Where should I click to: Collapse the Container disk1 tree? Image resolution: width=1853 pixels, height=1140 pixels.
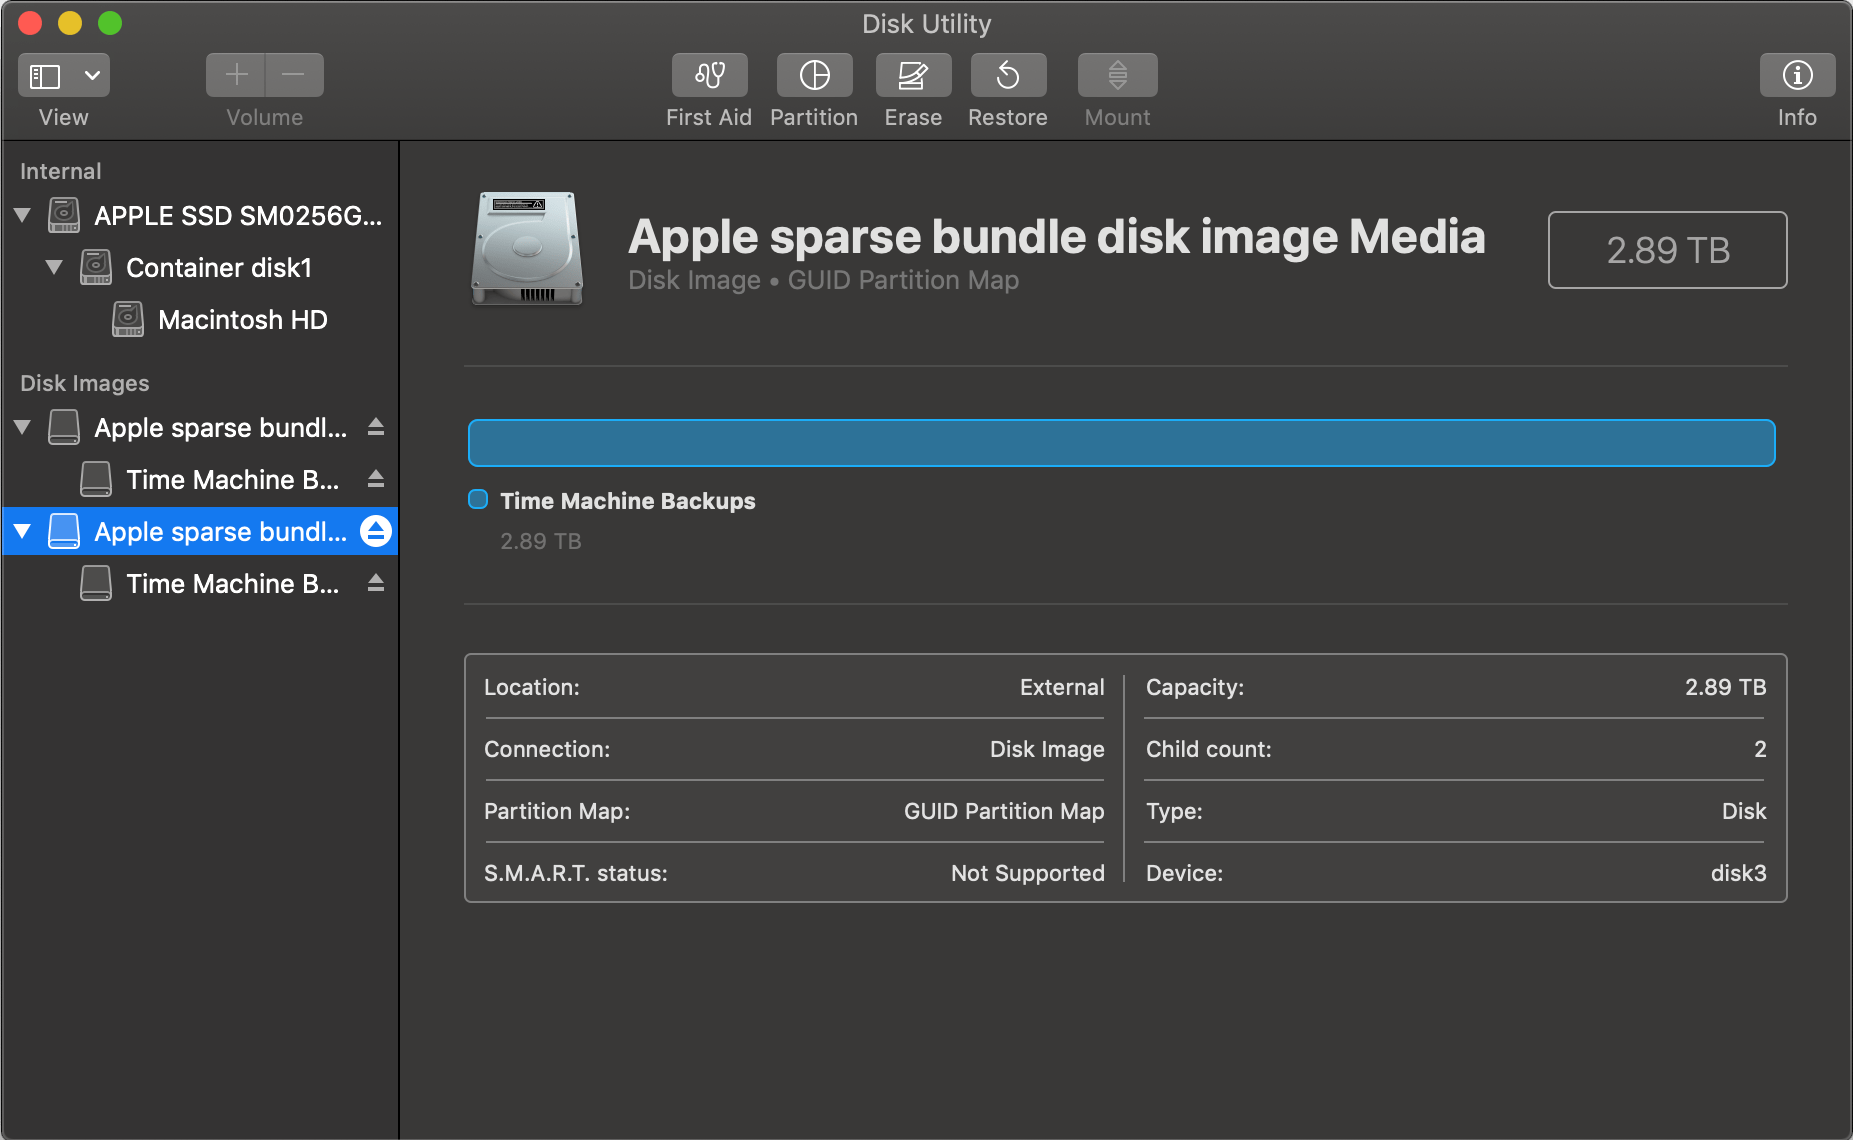pyautogui.click(x=56, y=267)
